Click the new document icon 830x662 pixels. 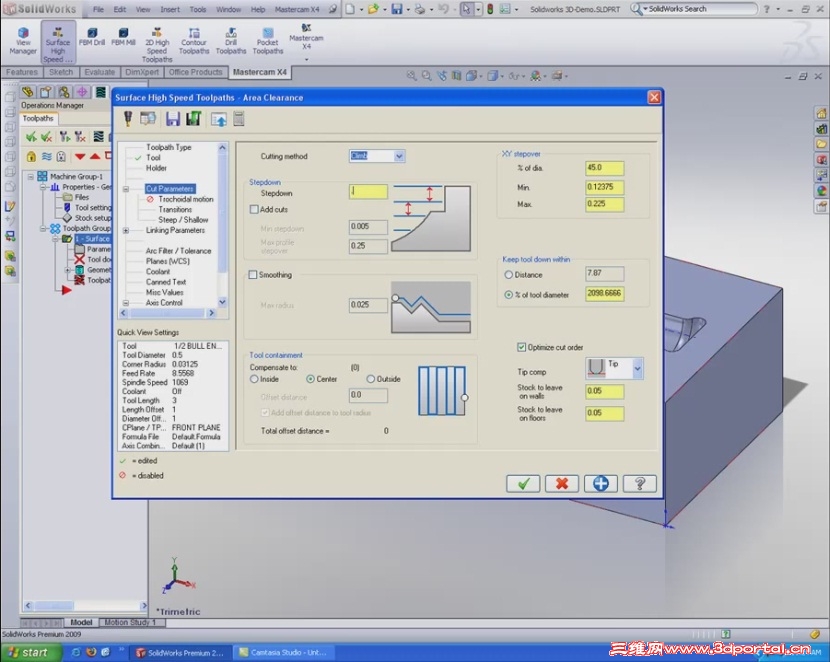coord(350,10)
